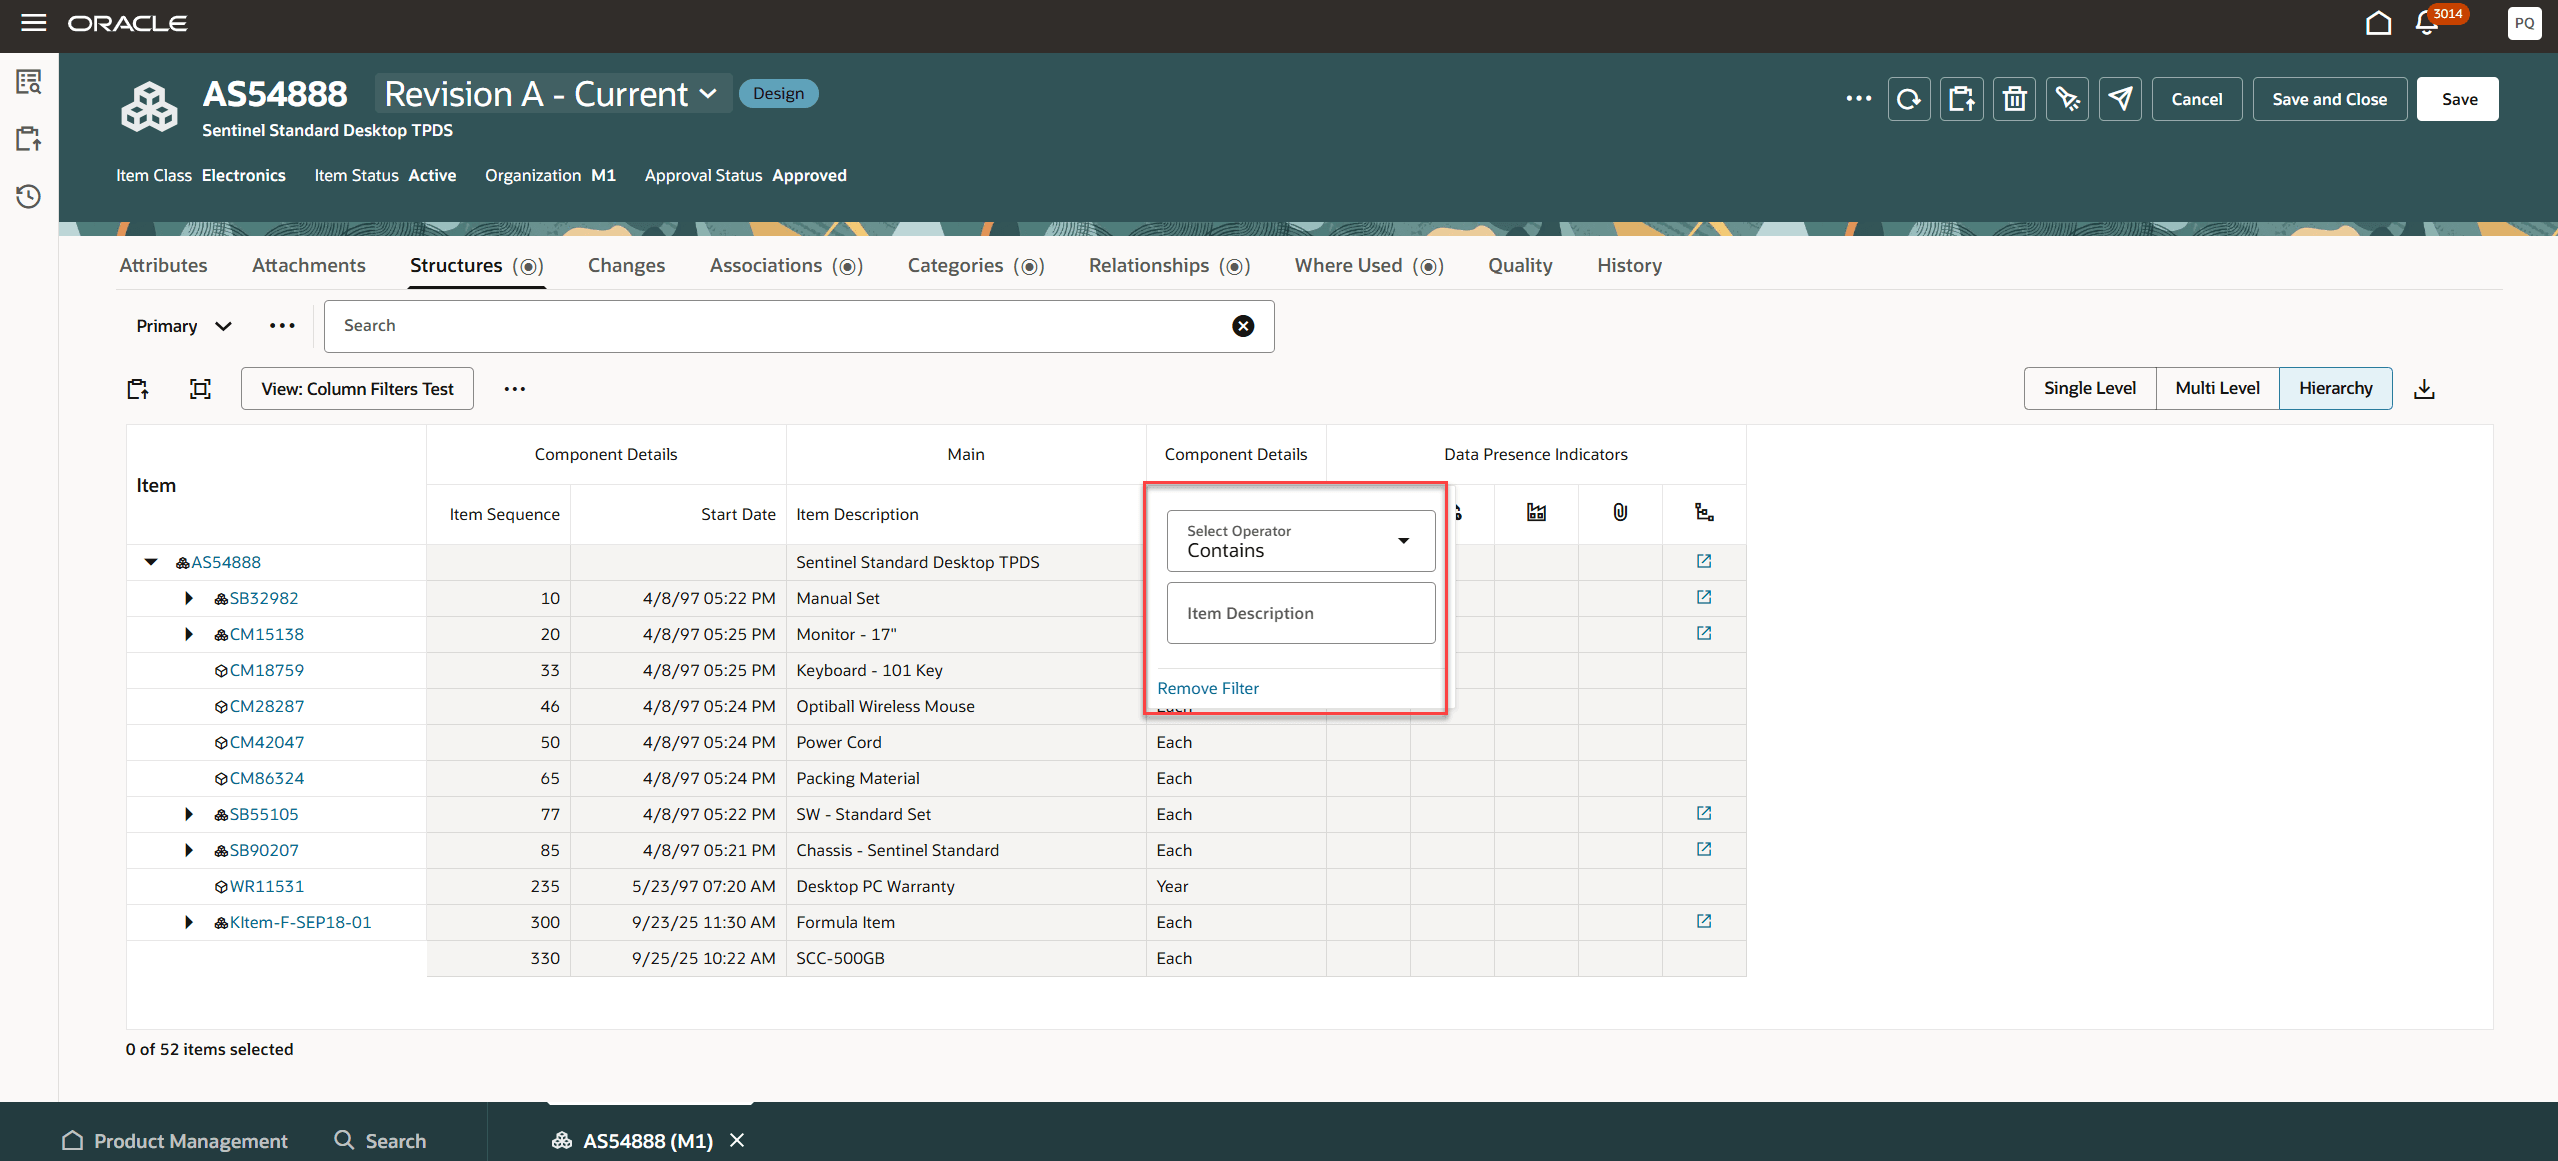Expand the CM15138 tree row
This screenshot has height=1161, width=2558.
(x=189, y=633)
